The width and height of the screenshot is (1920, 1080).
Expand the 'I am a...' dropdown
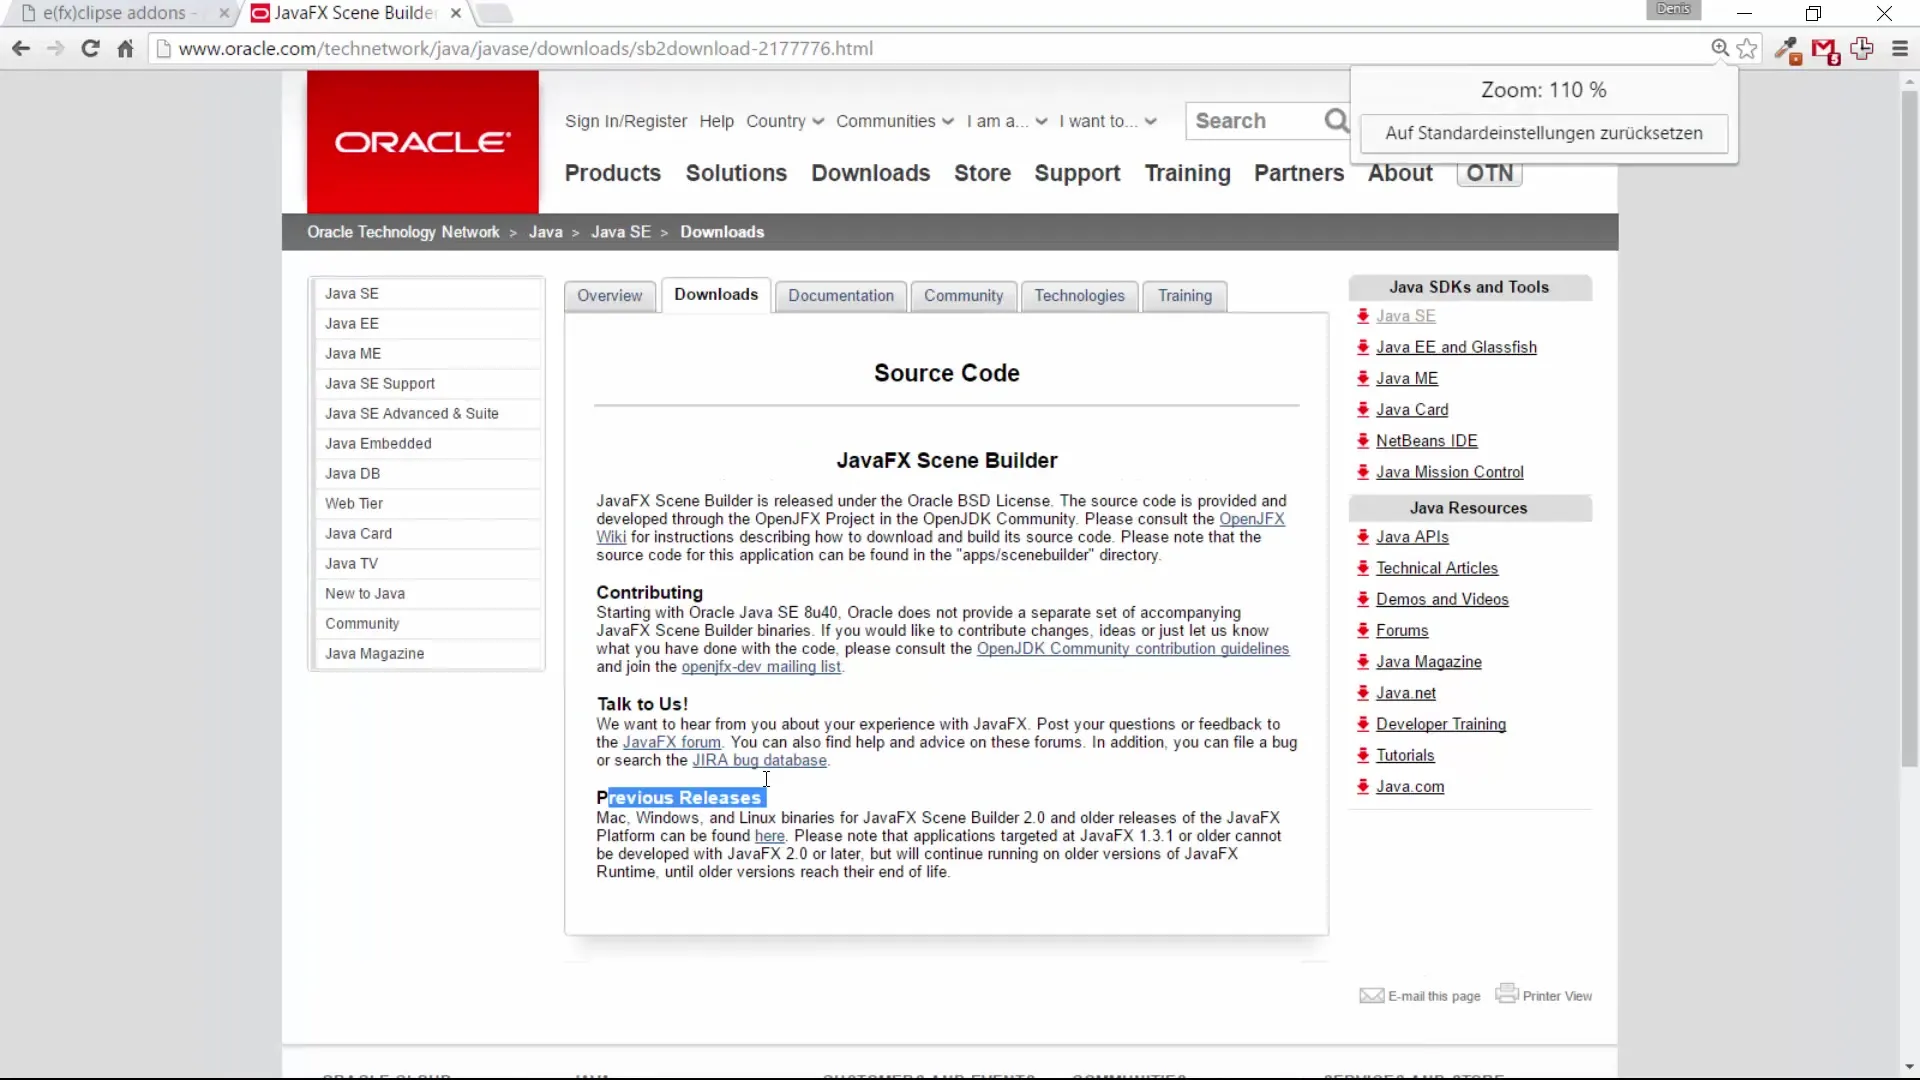(x=1007, y=121)
